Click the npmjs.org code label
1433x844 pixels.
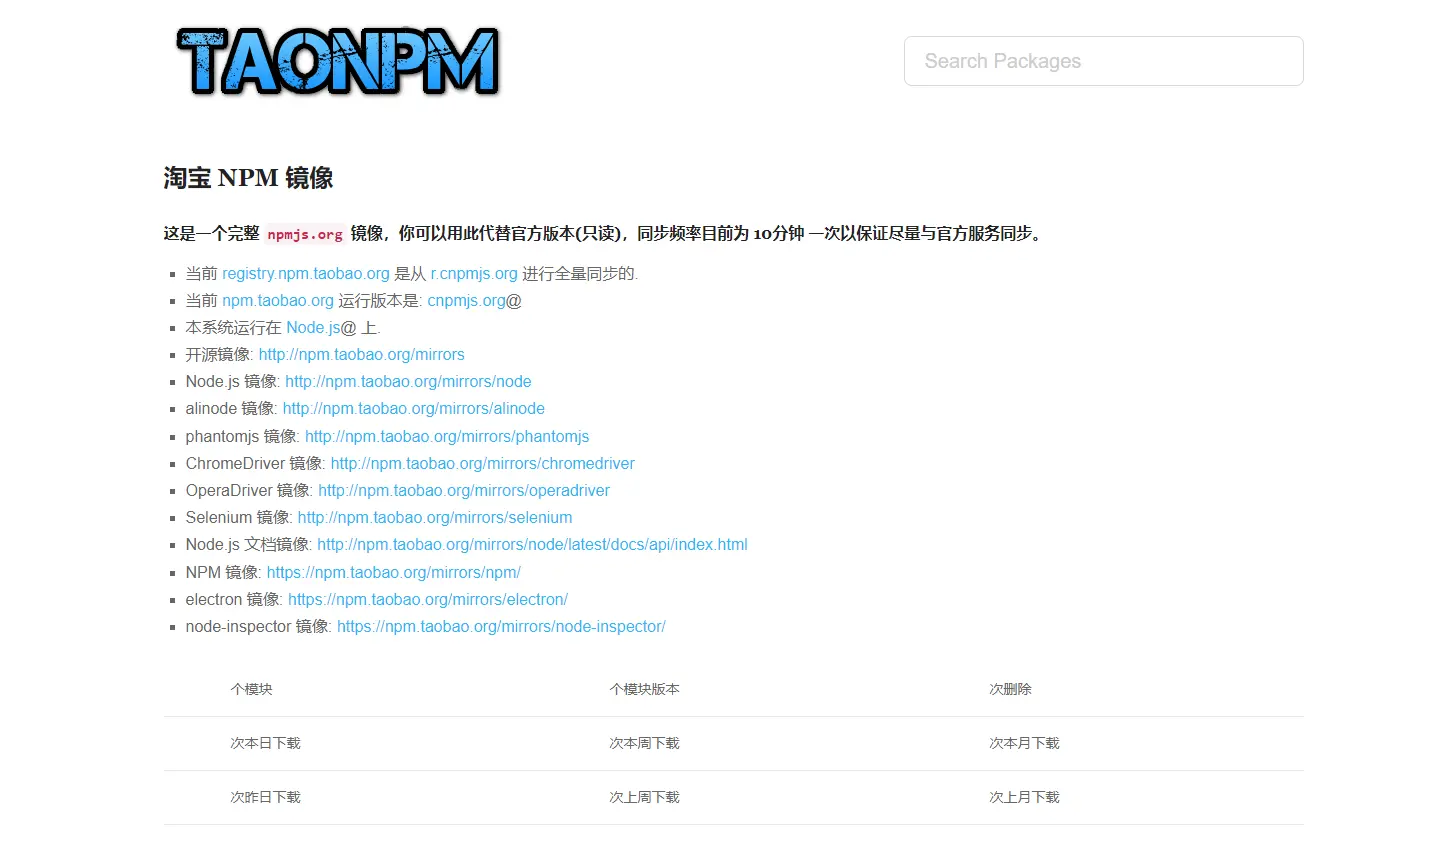pos(305,234)
